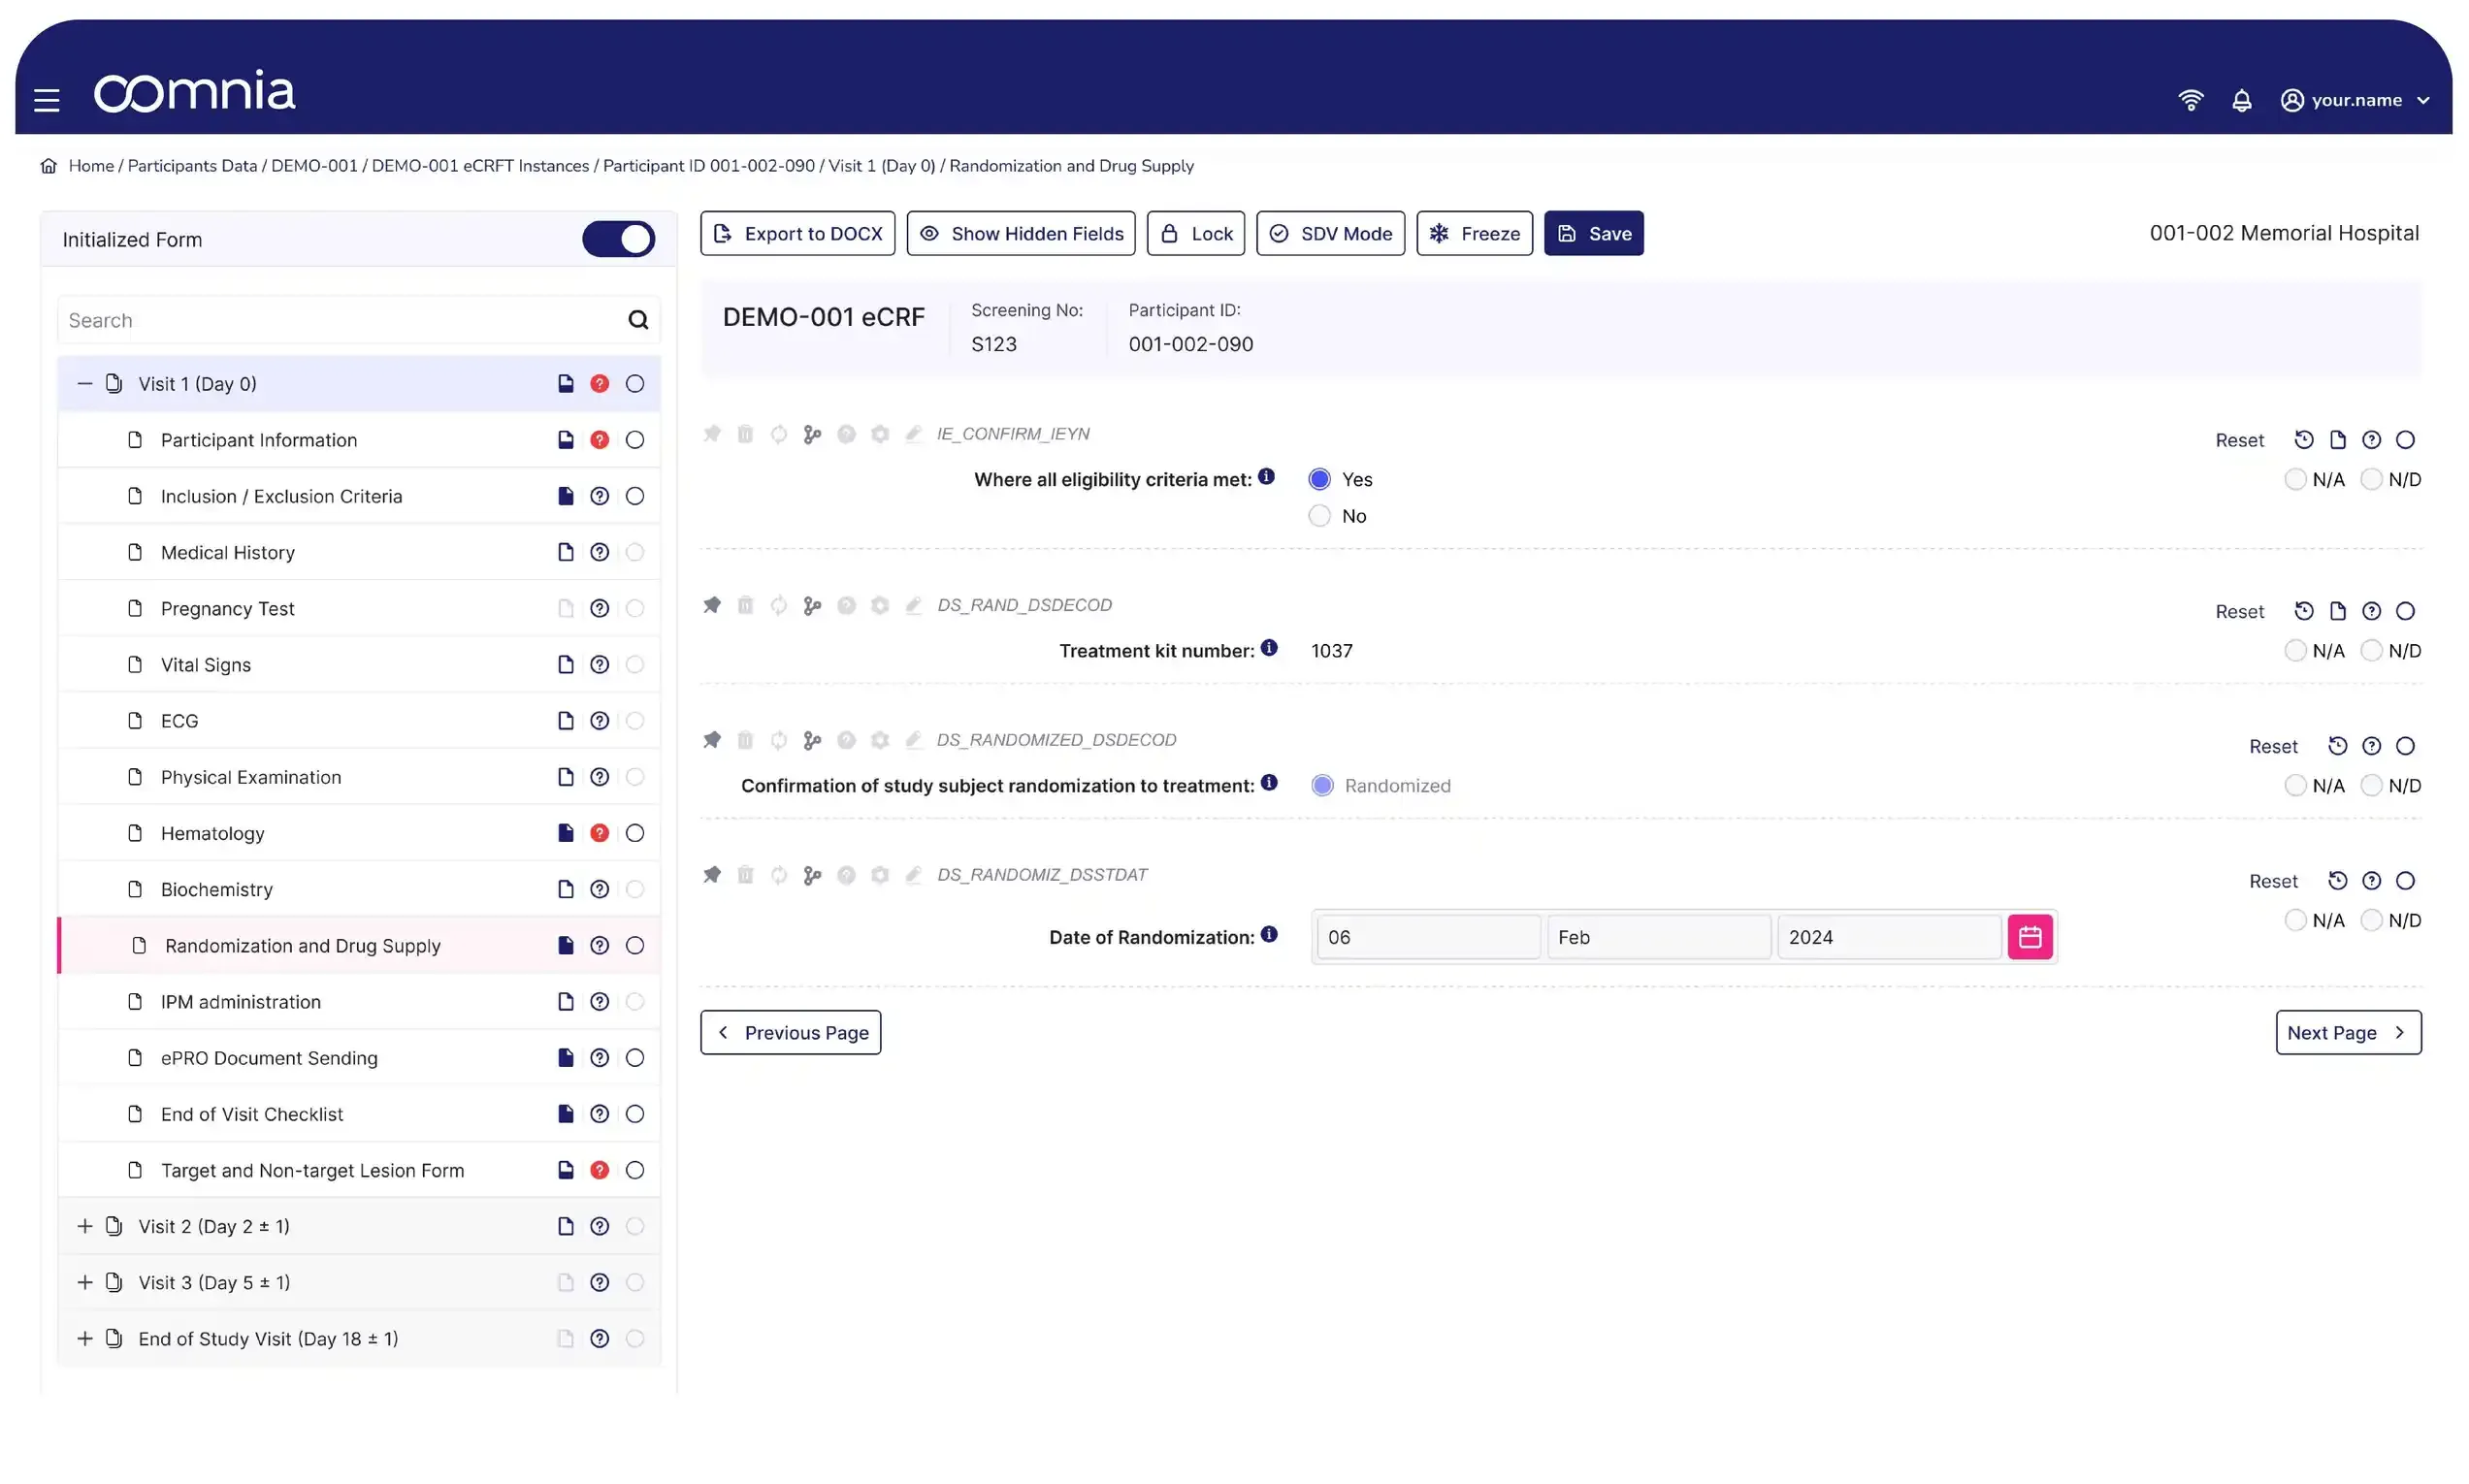
Task: Click Export to DOCX button
Action: (x=797, y=233)
